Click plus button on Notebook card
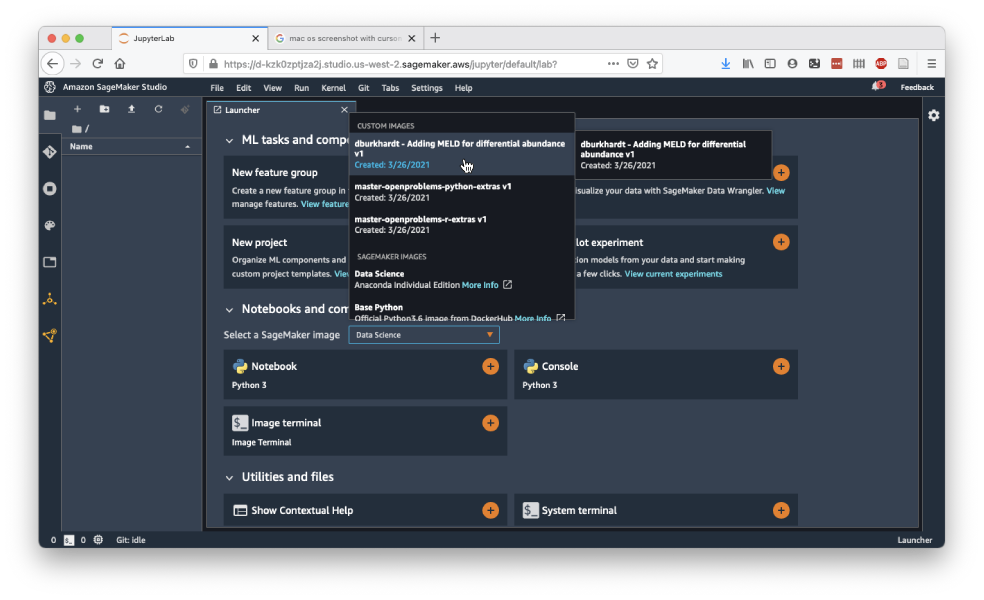 click(x=490, y=367)
